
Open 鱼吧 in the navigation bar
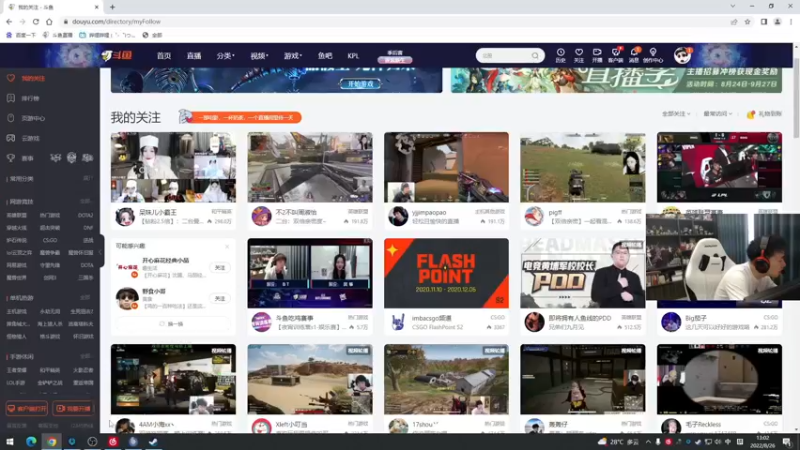325,56
